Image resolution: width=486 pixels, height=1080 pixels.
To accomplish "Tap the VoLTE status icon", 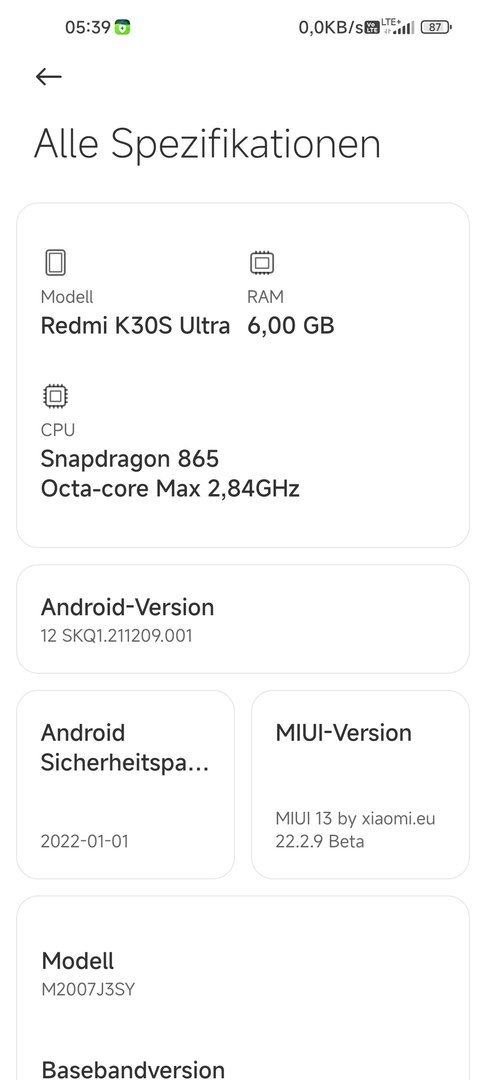I will 372,28.
